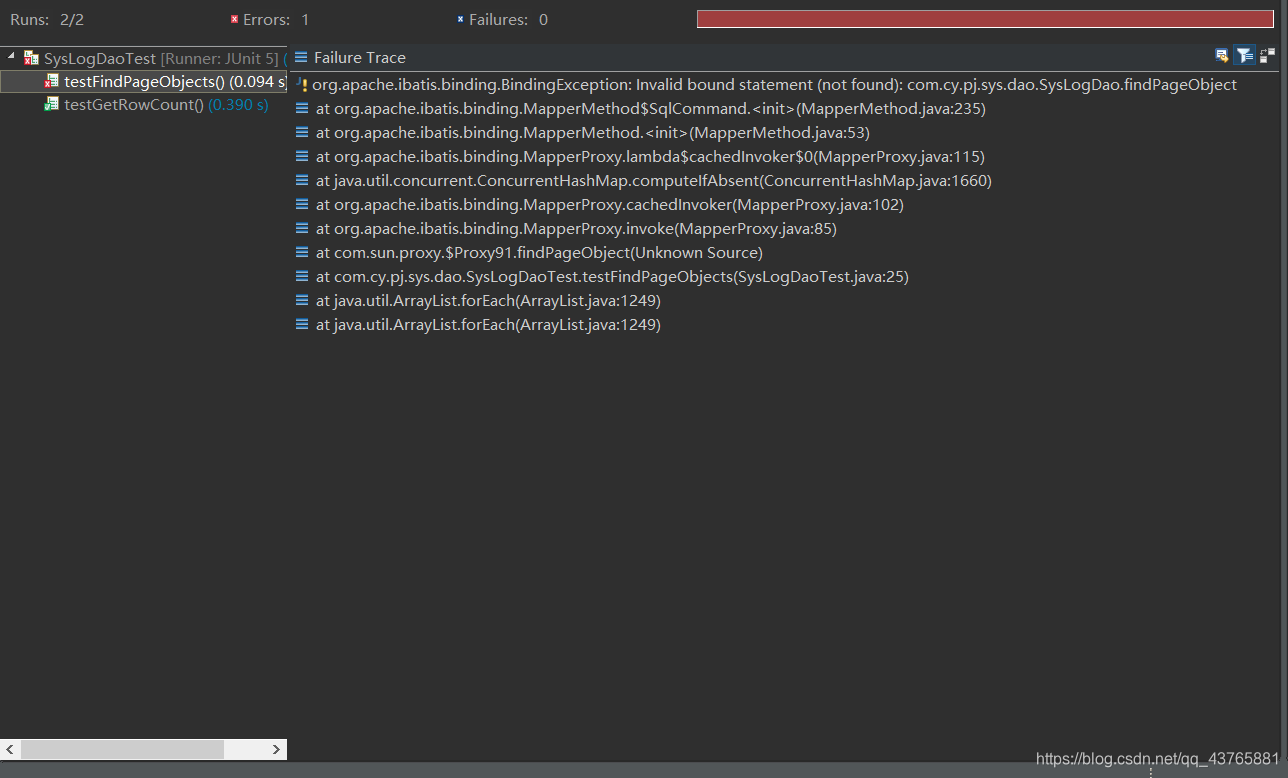
Task: Click the test tree scrollbar right arrow
Action: [x=277, y=749]
